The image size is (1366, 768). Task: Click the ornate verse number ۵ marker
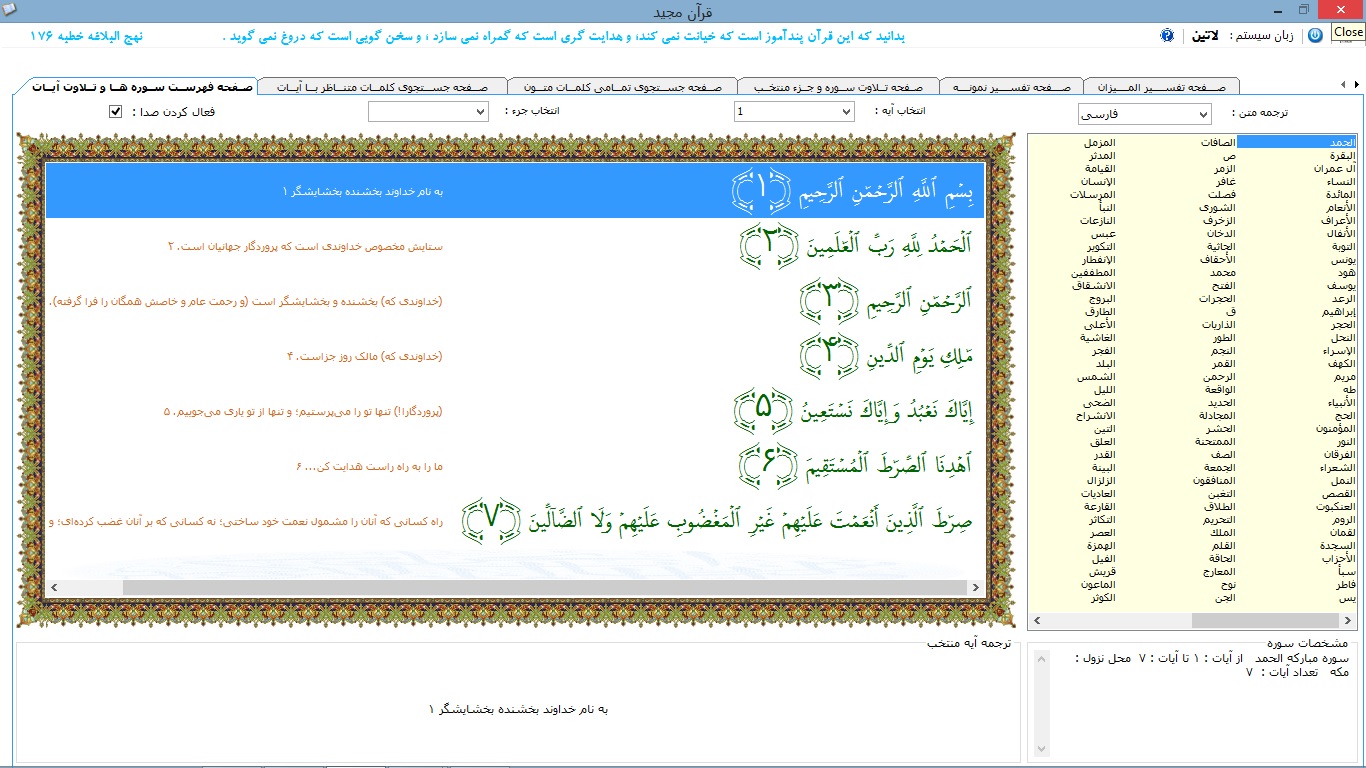[x=761, y=411]
